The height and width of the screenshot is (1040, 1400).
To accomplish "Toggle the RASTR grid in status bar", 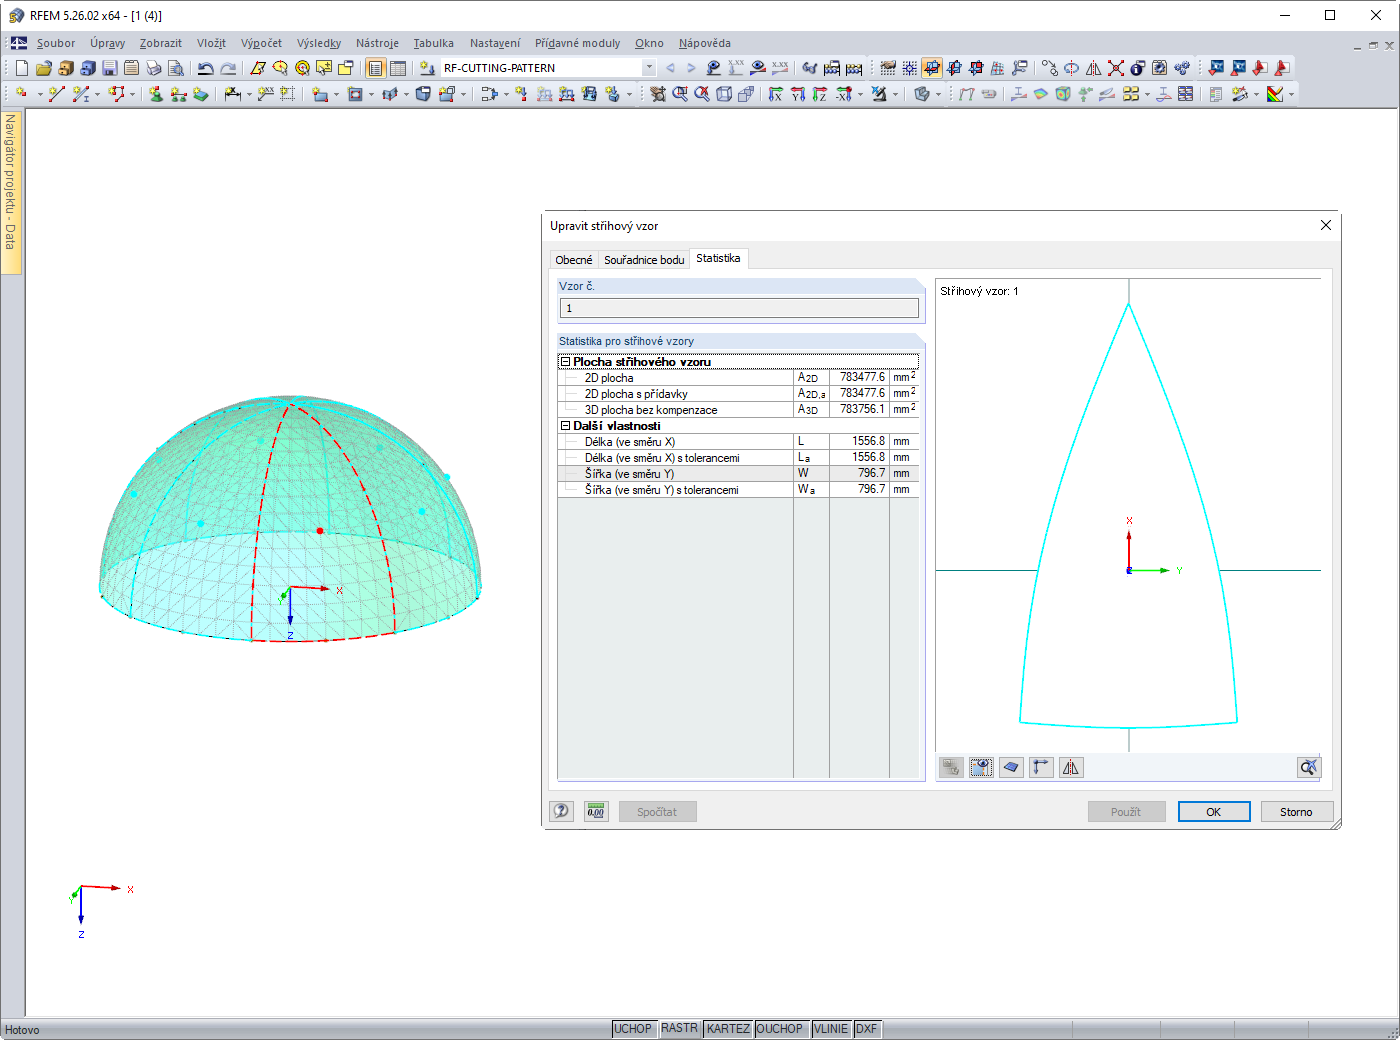I will pyautogui.click(x=679, y=1029).
